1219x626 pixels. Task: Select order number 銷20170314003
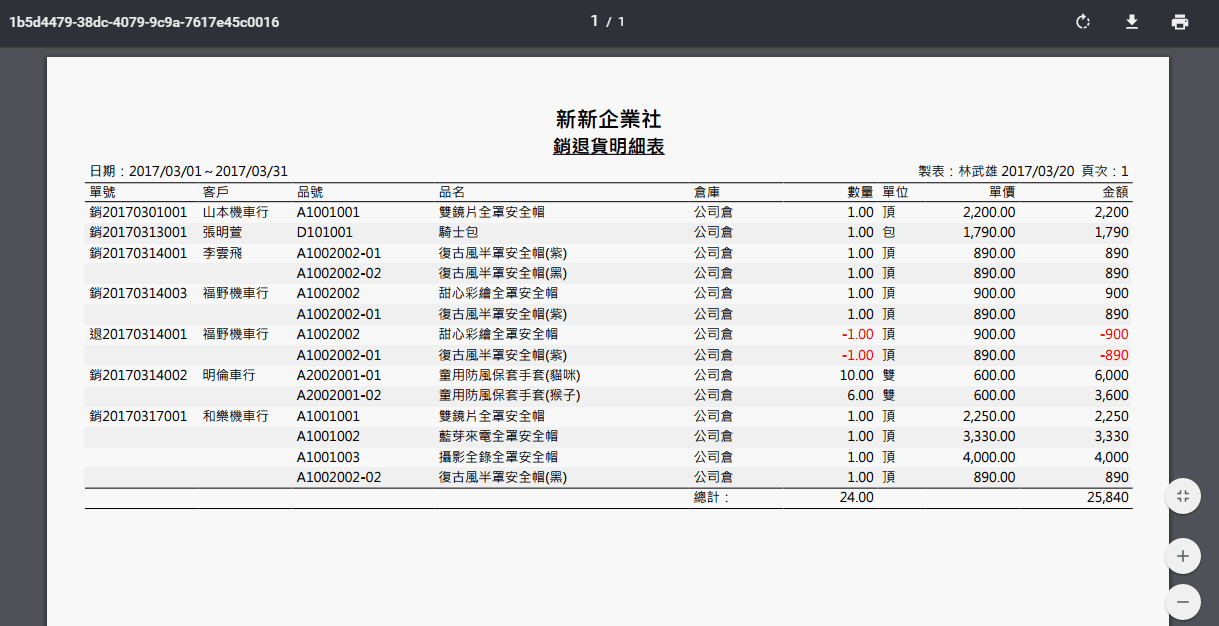[x=138, y=294]
